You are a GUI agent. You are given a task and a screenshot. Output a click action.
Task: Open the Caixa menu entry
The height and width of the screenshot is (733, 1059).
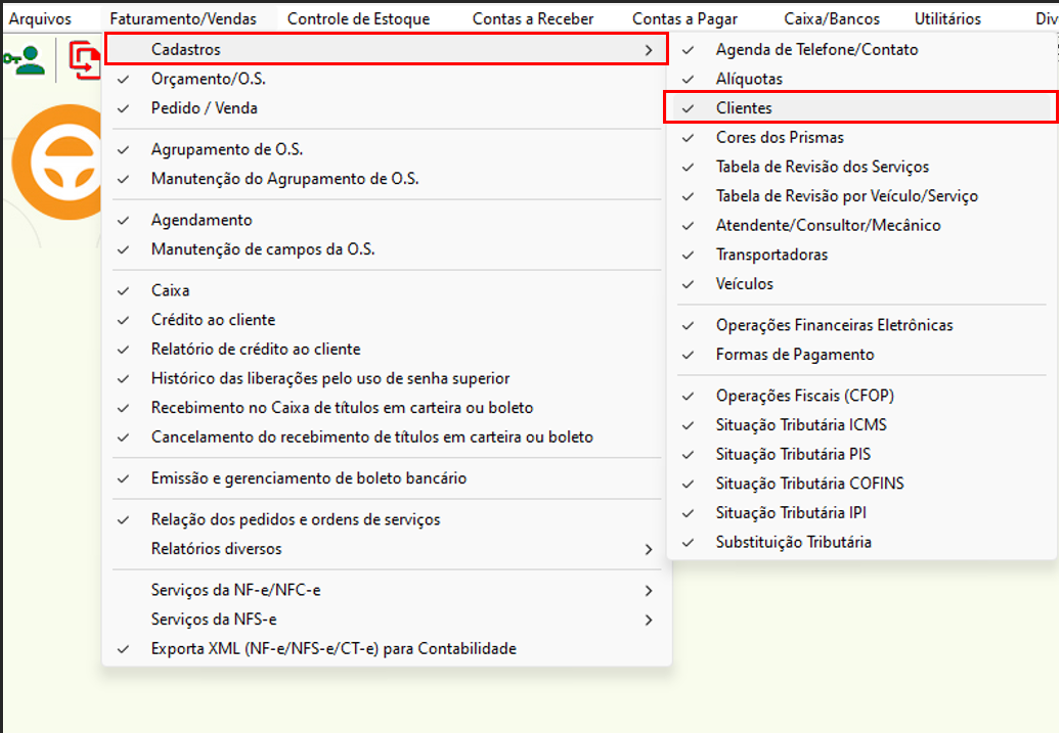coord(386,290)
